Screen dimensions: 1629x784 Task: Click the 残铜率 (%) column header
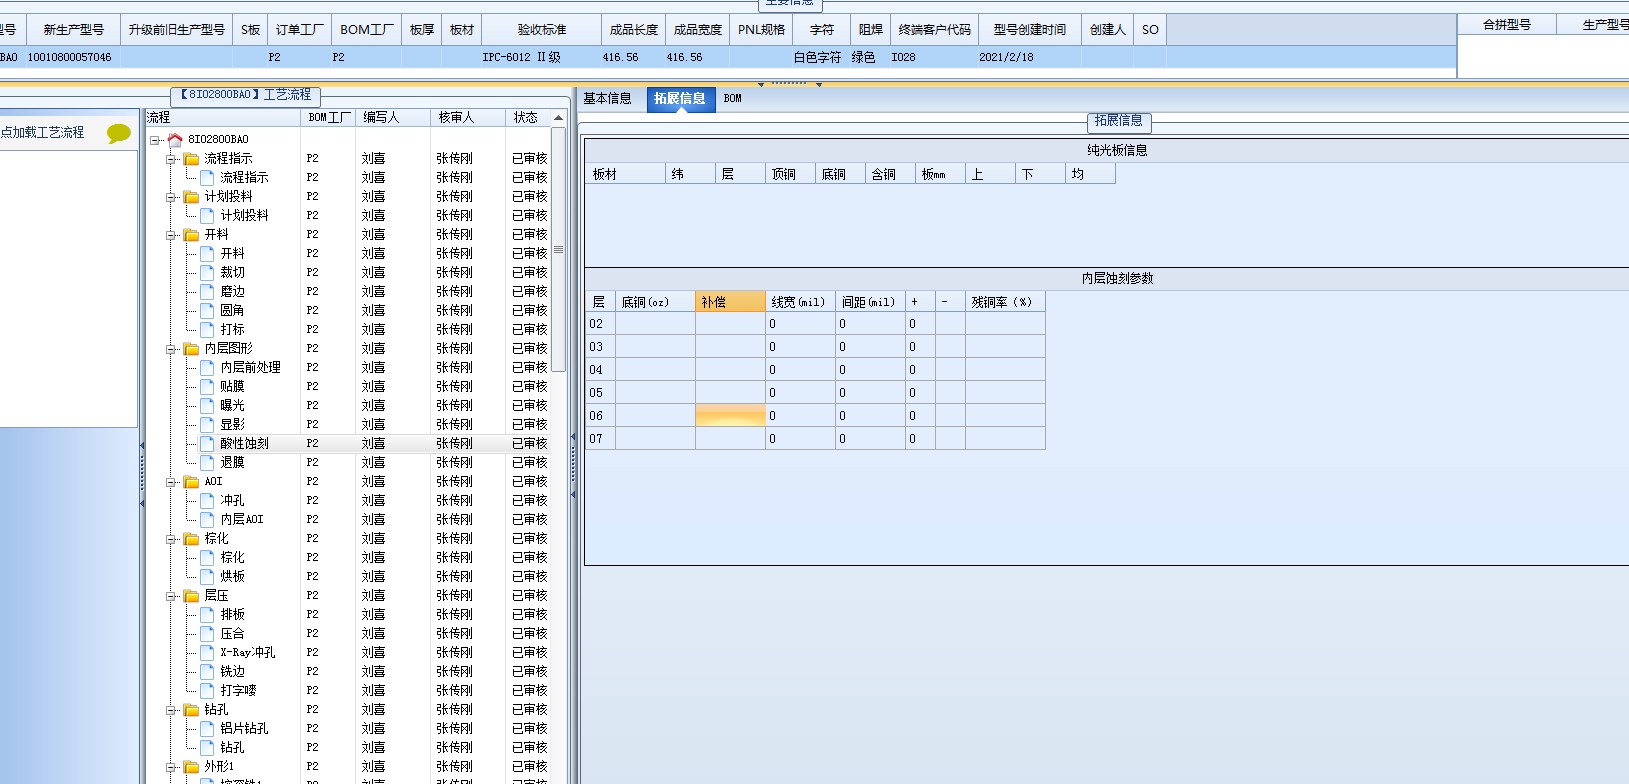(1005, 302)
